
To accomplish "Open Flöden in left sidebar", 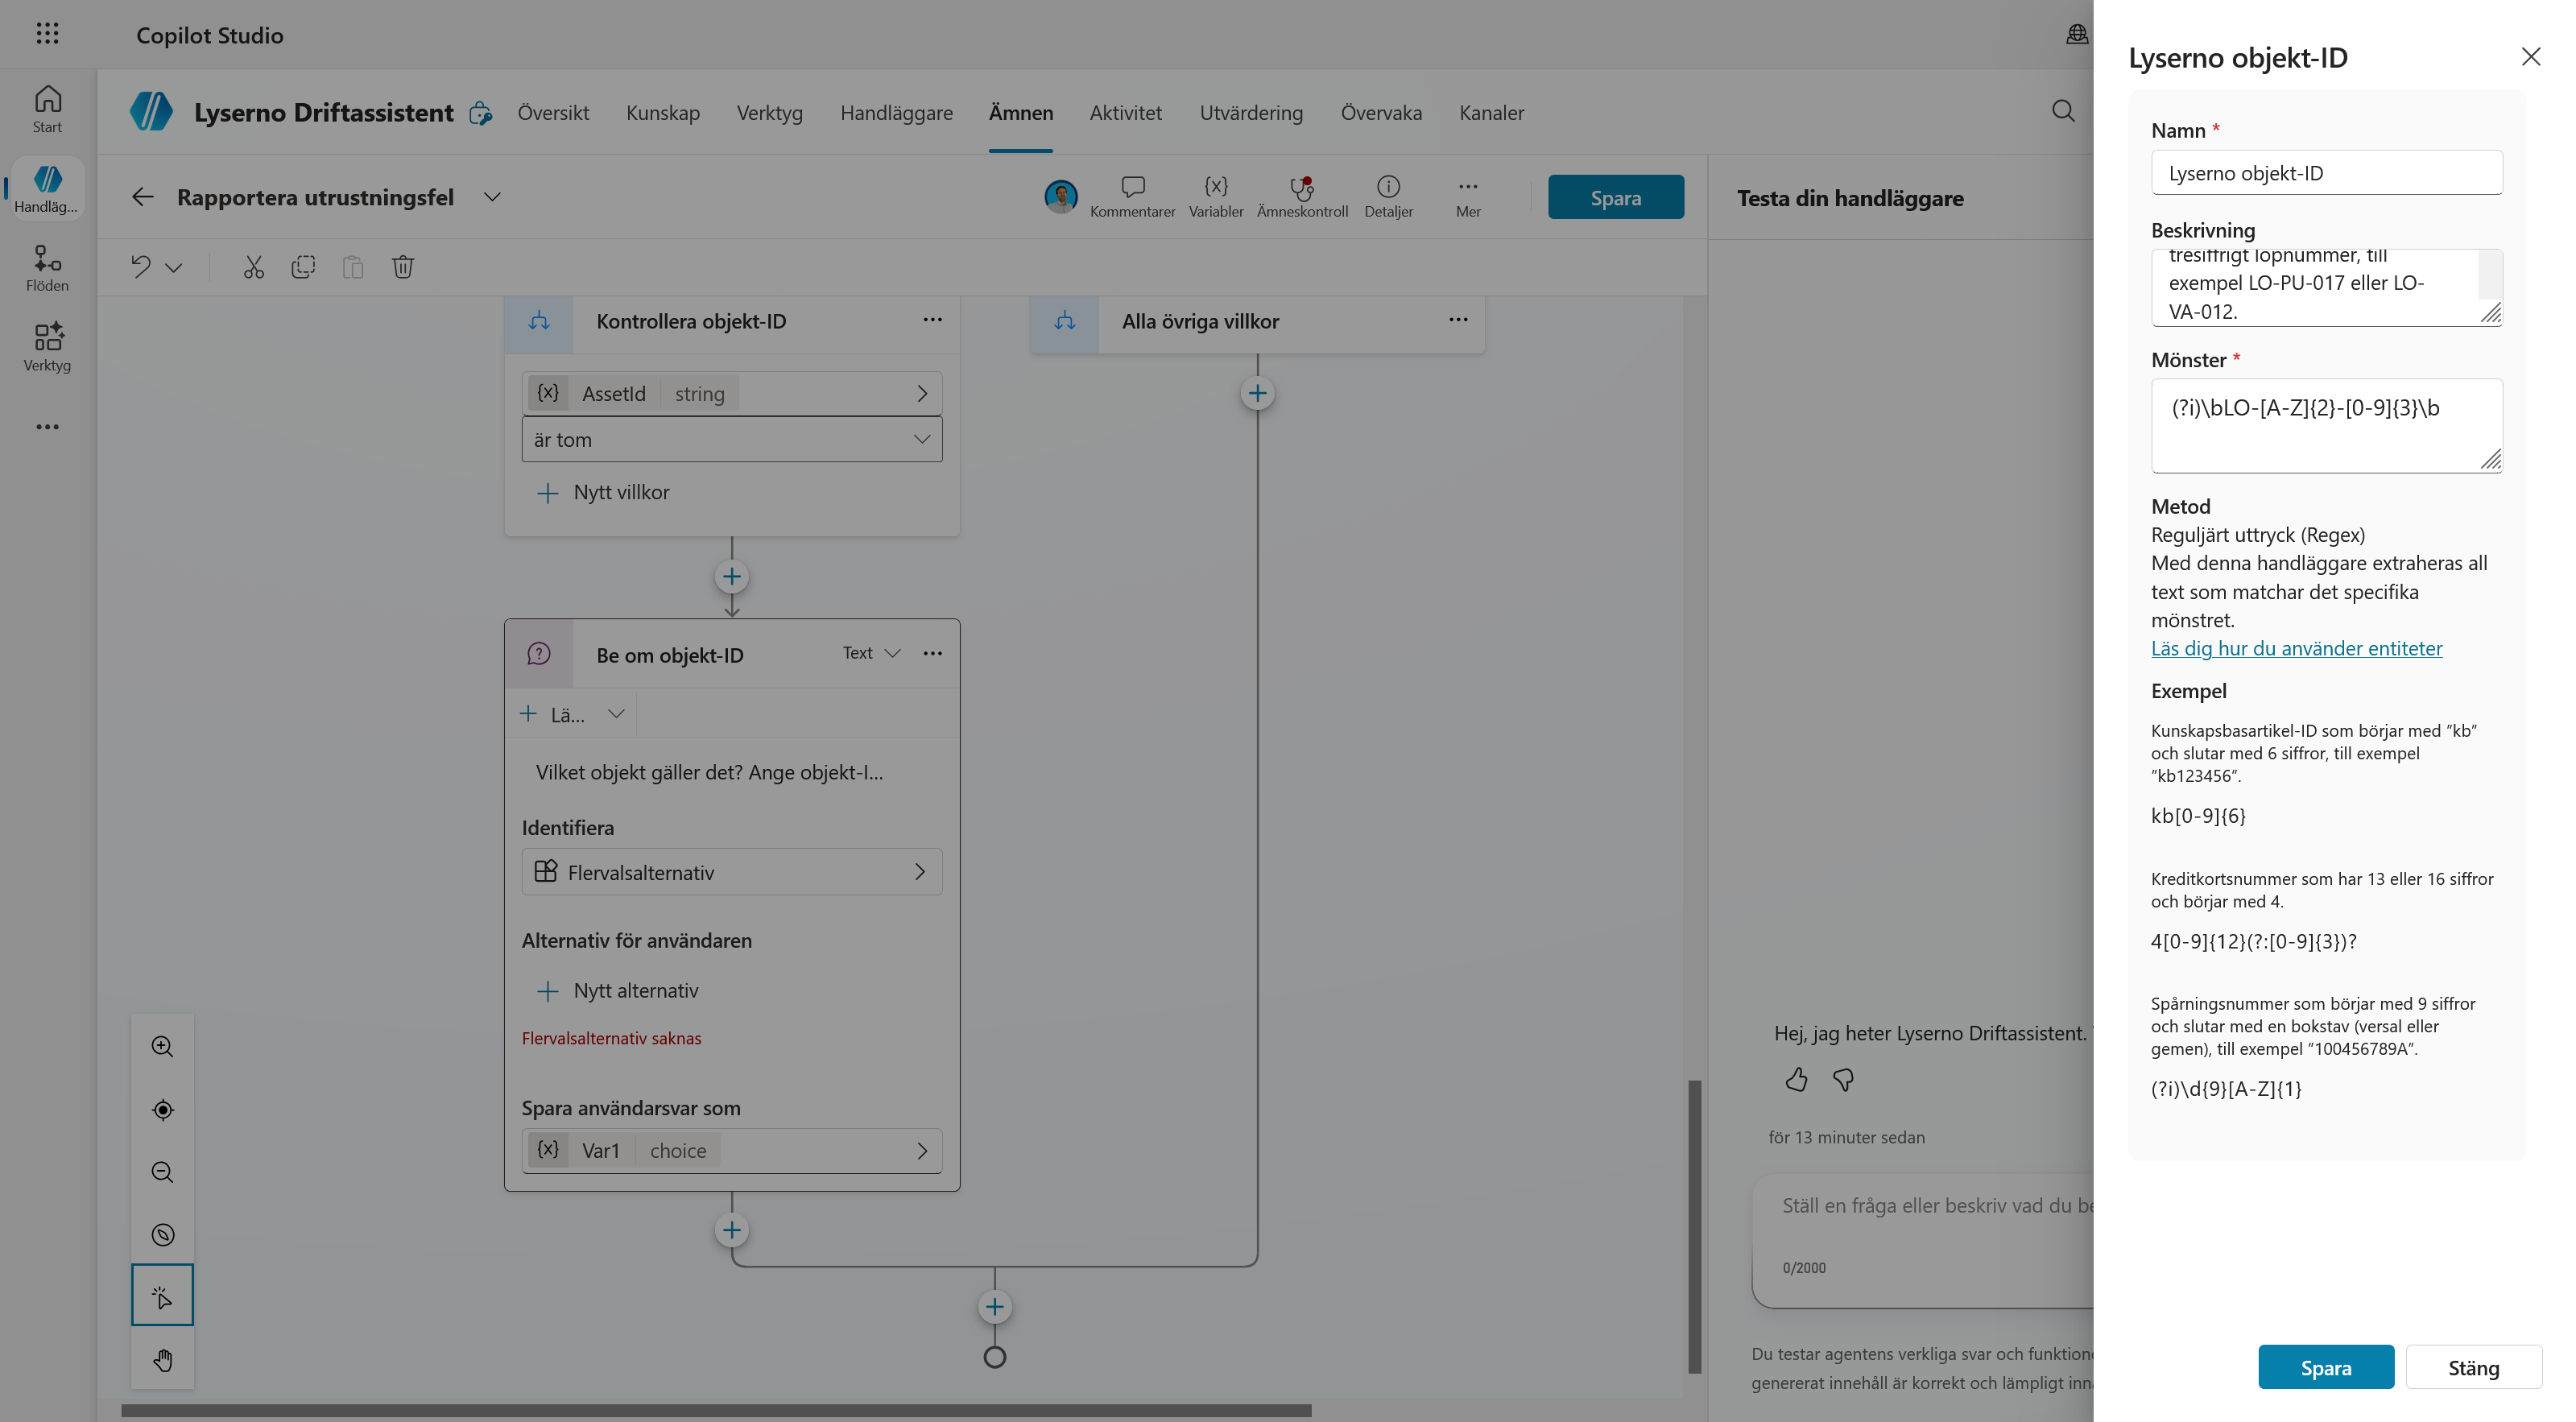I will (x=47, y=268).
